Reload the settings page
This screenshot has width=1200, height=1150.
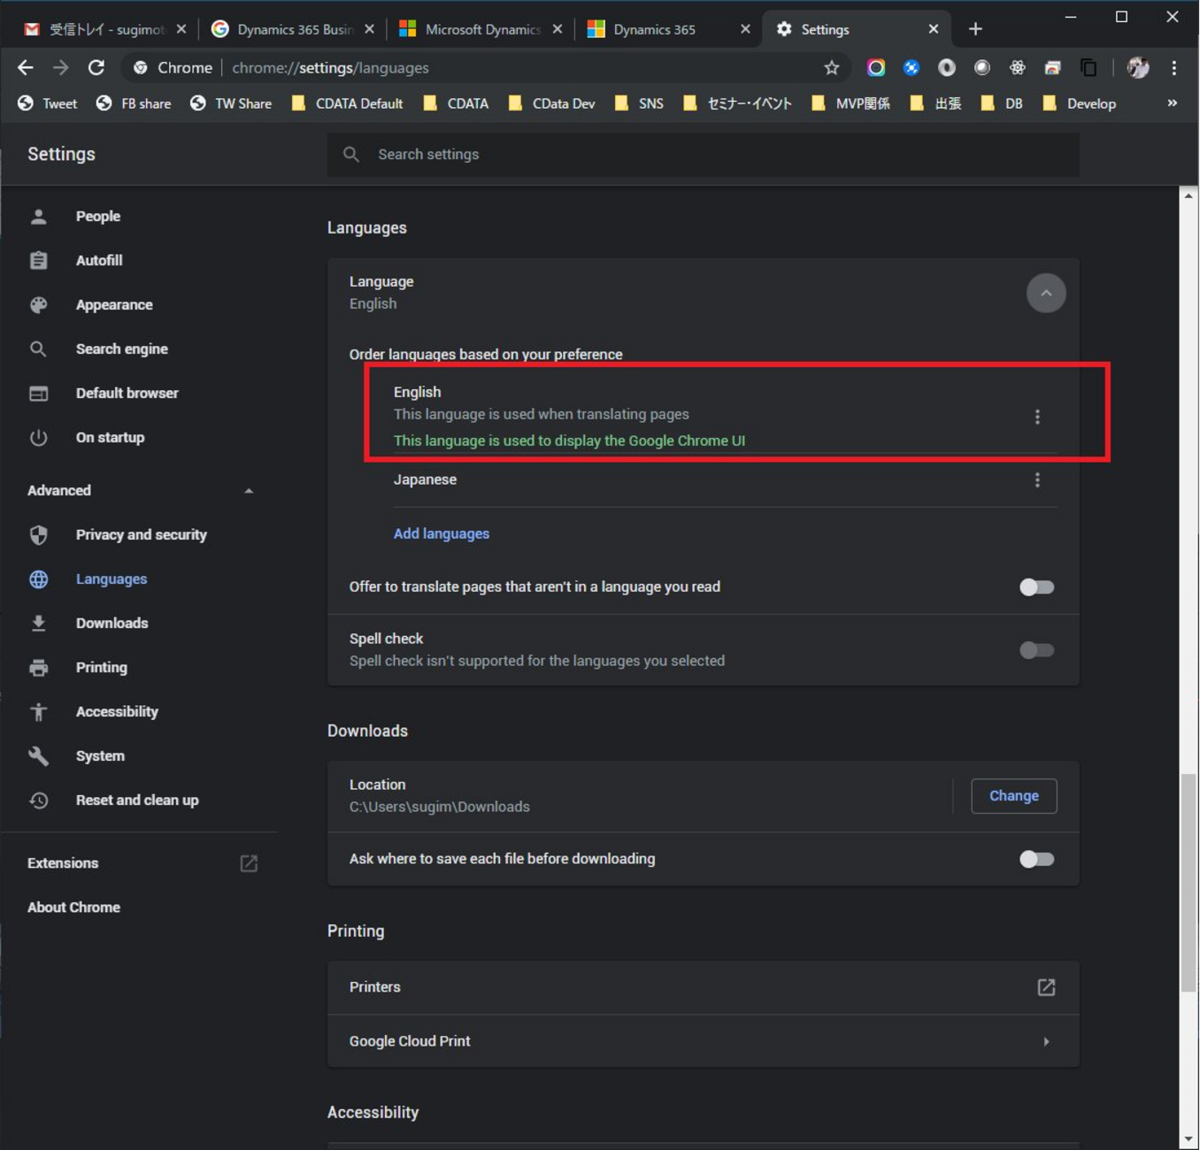96,67
